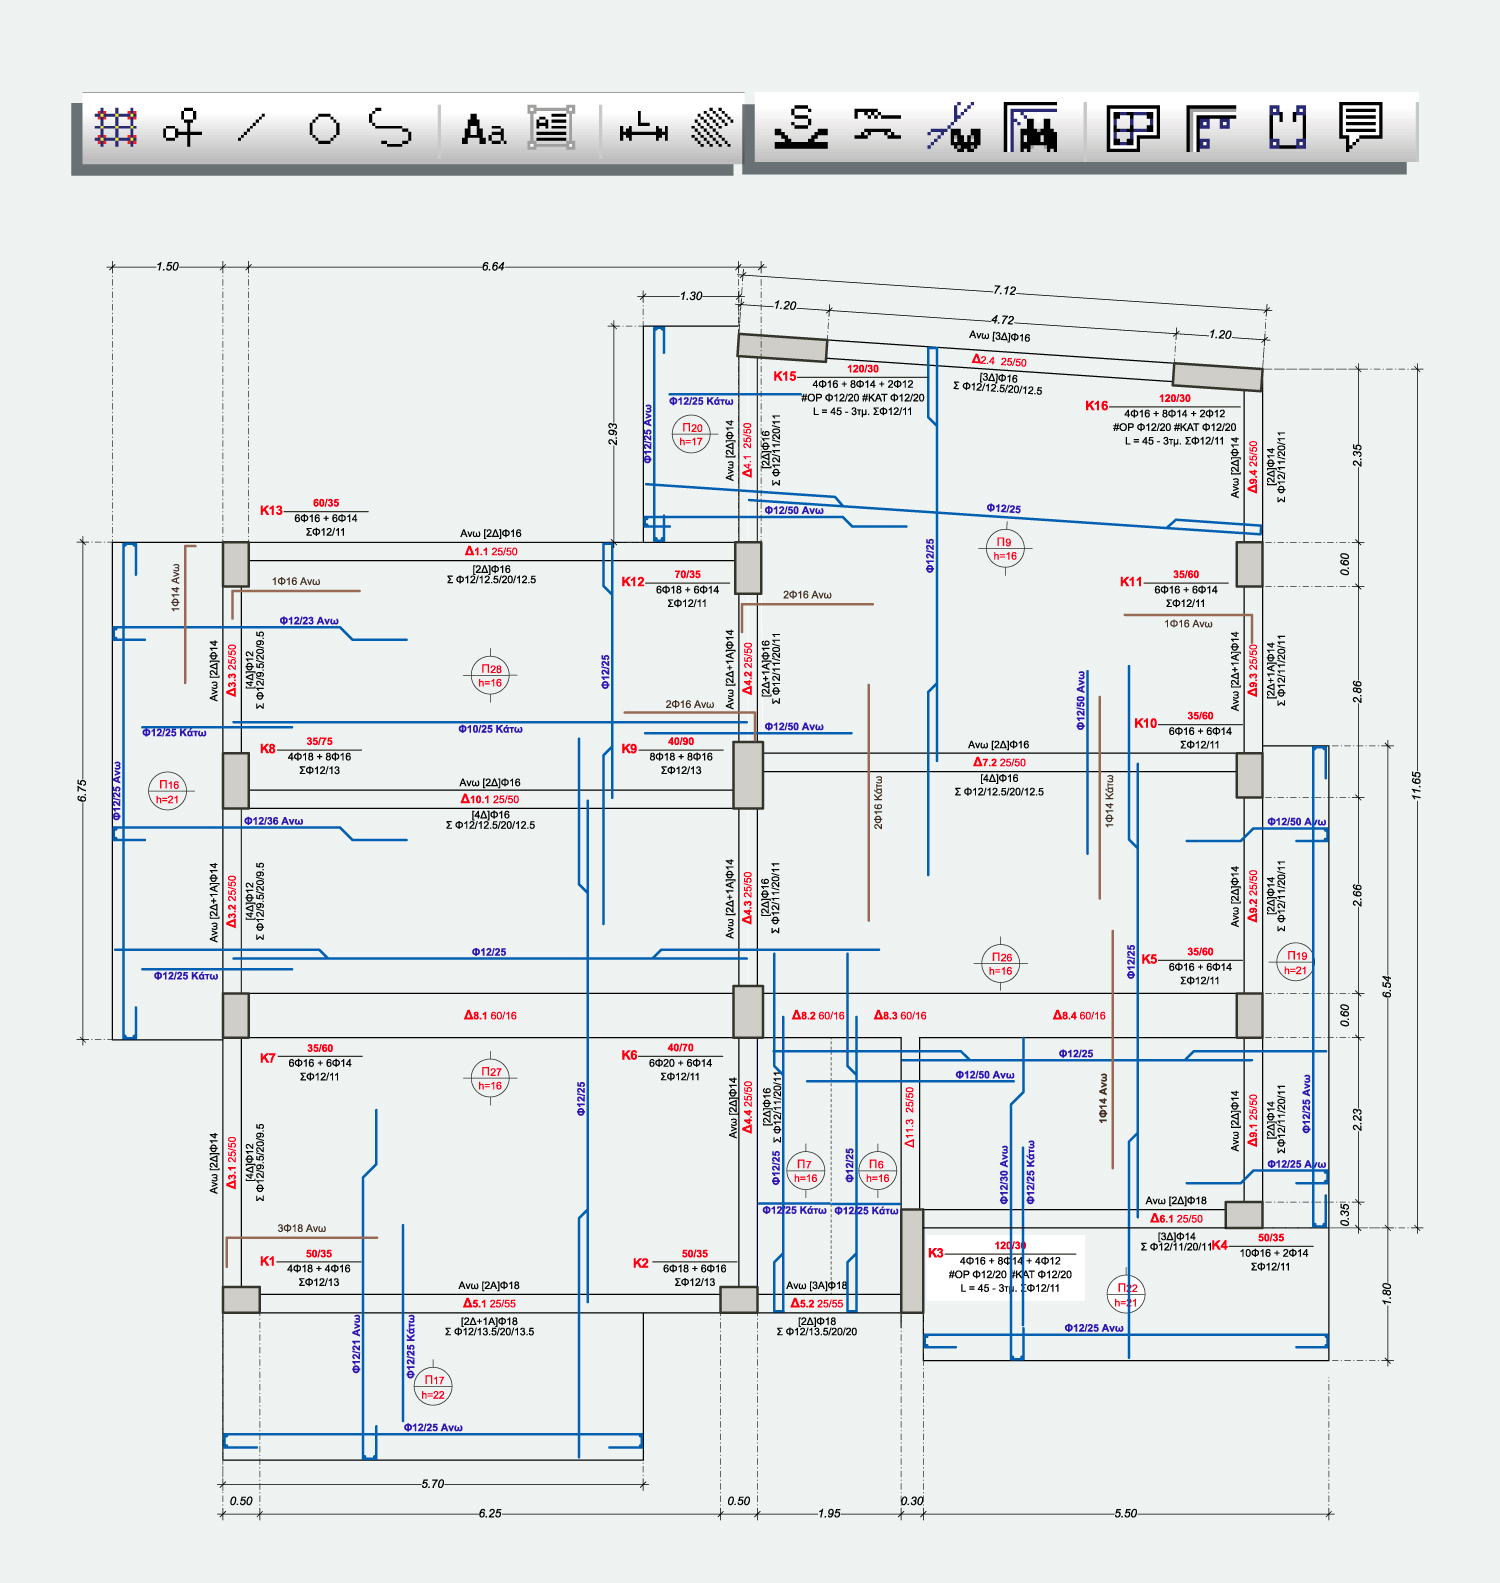Select the rebar bending shape tool
The width and height of the screenshot is (1500, 1583).
pos(877,126)
